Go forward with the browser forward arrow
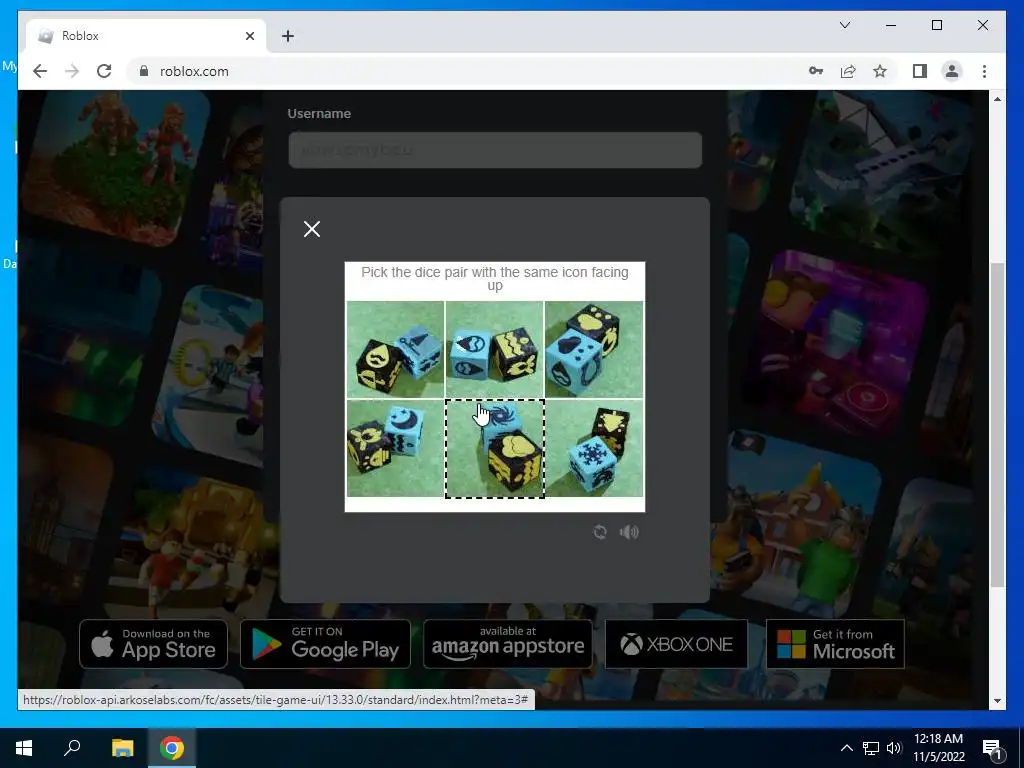Viewport: 1024px width, 768px height. click(72, 71)
